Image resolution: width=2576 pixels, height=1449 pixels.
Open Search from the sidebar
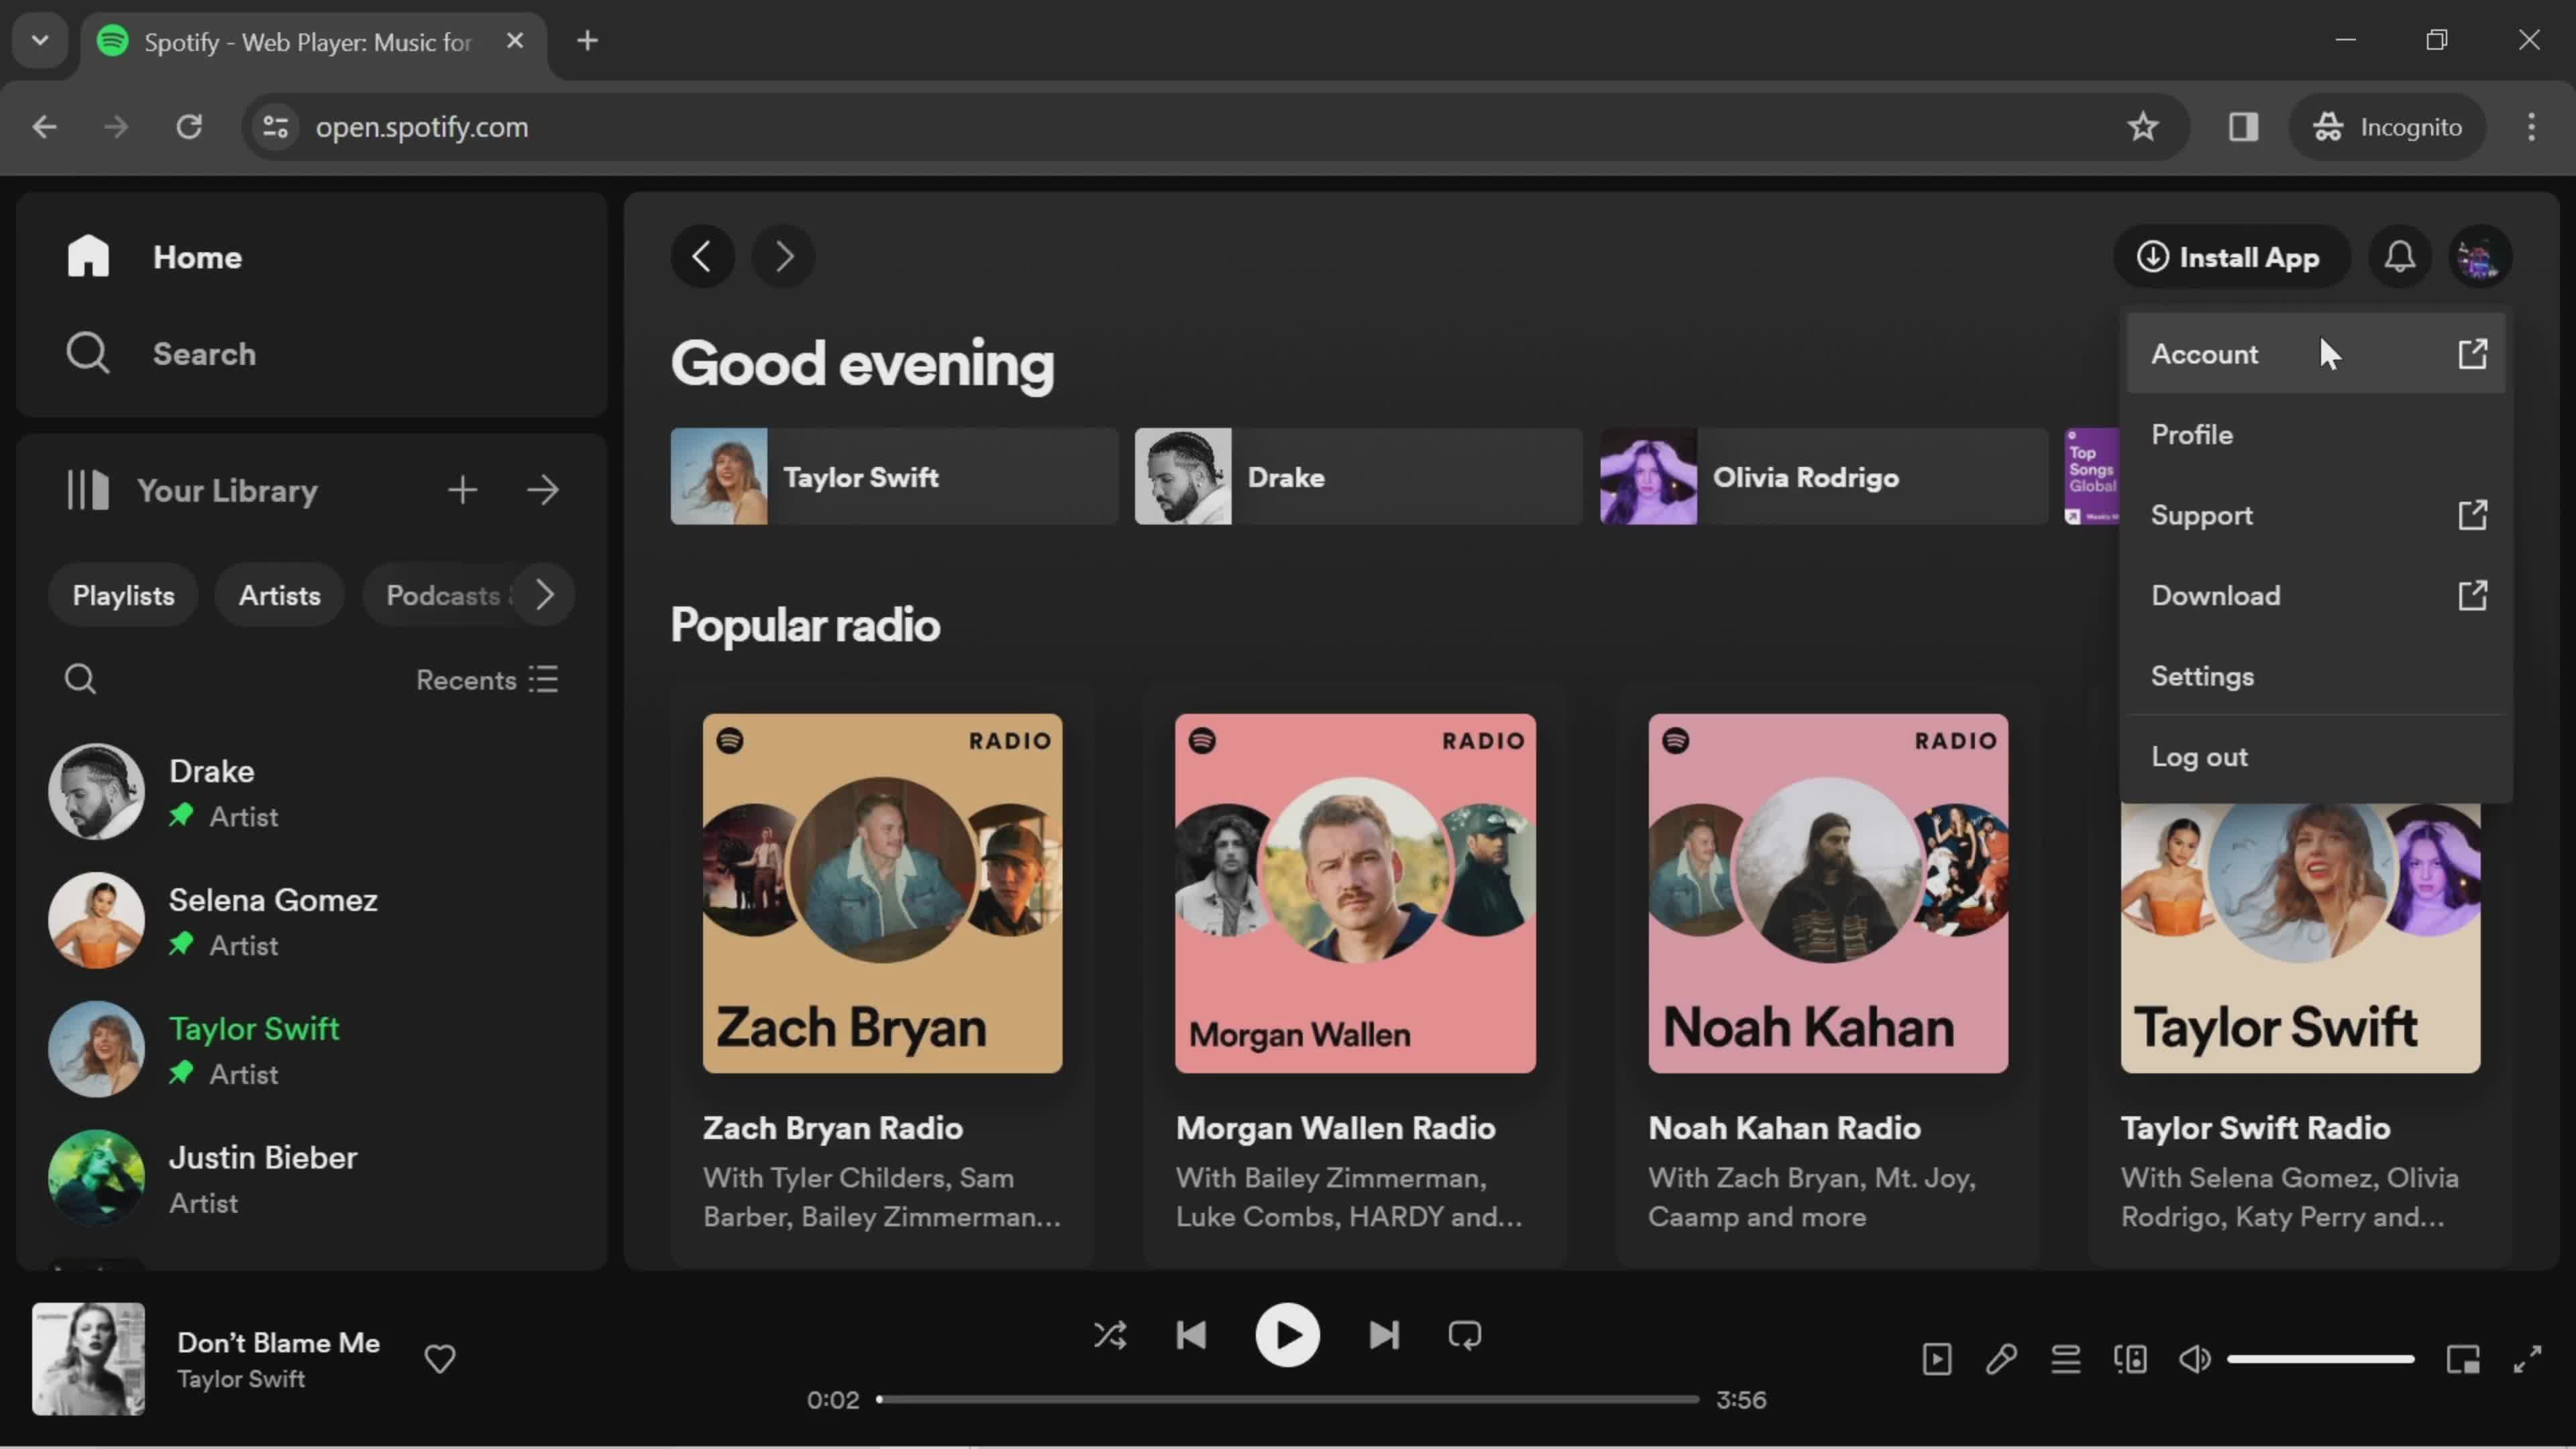tap(161, 353)
